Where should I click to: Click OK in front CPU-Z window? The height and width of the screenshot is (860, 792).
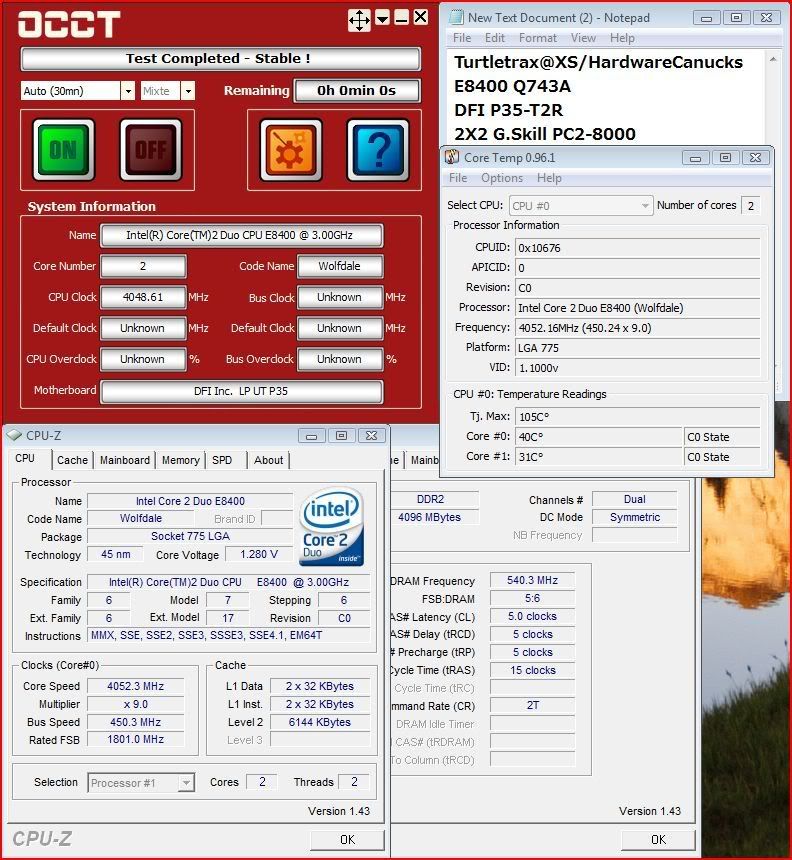coord(347,840)
